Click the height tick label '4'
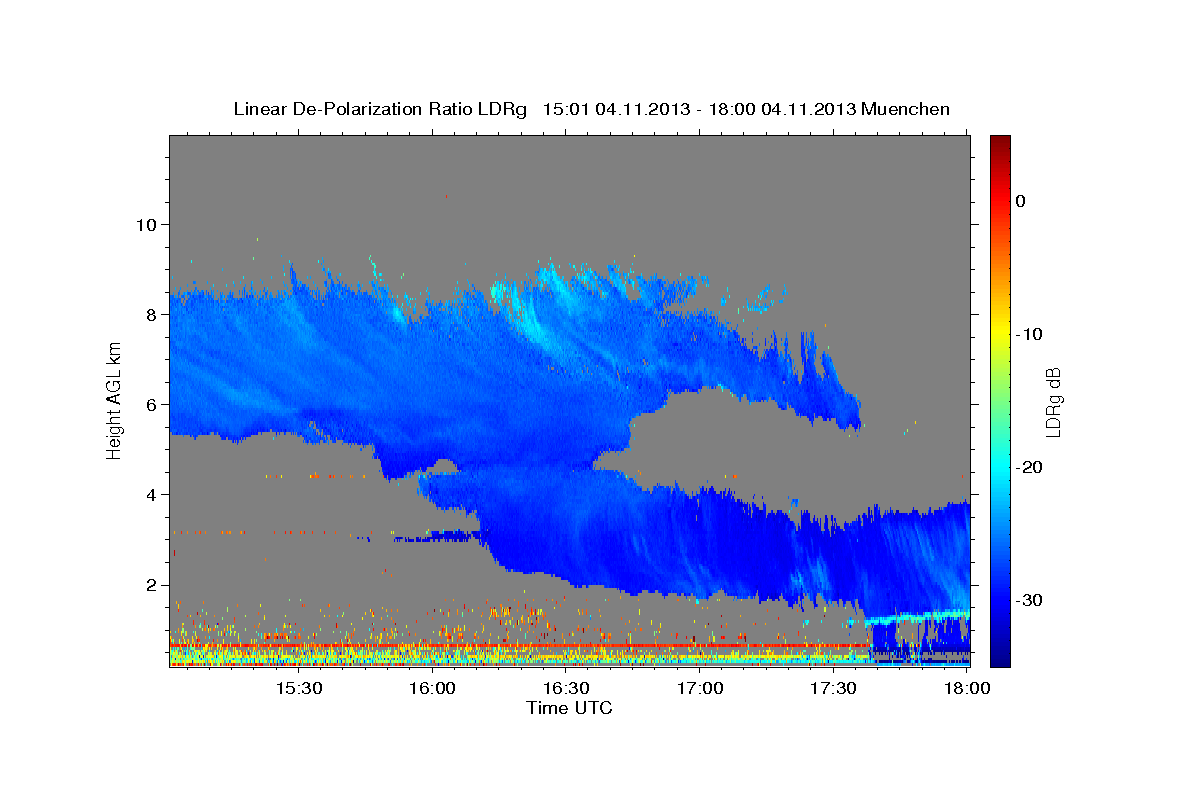The width and height of the screenshot is (1200, 800). point(152,494)
